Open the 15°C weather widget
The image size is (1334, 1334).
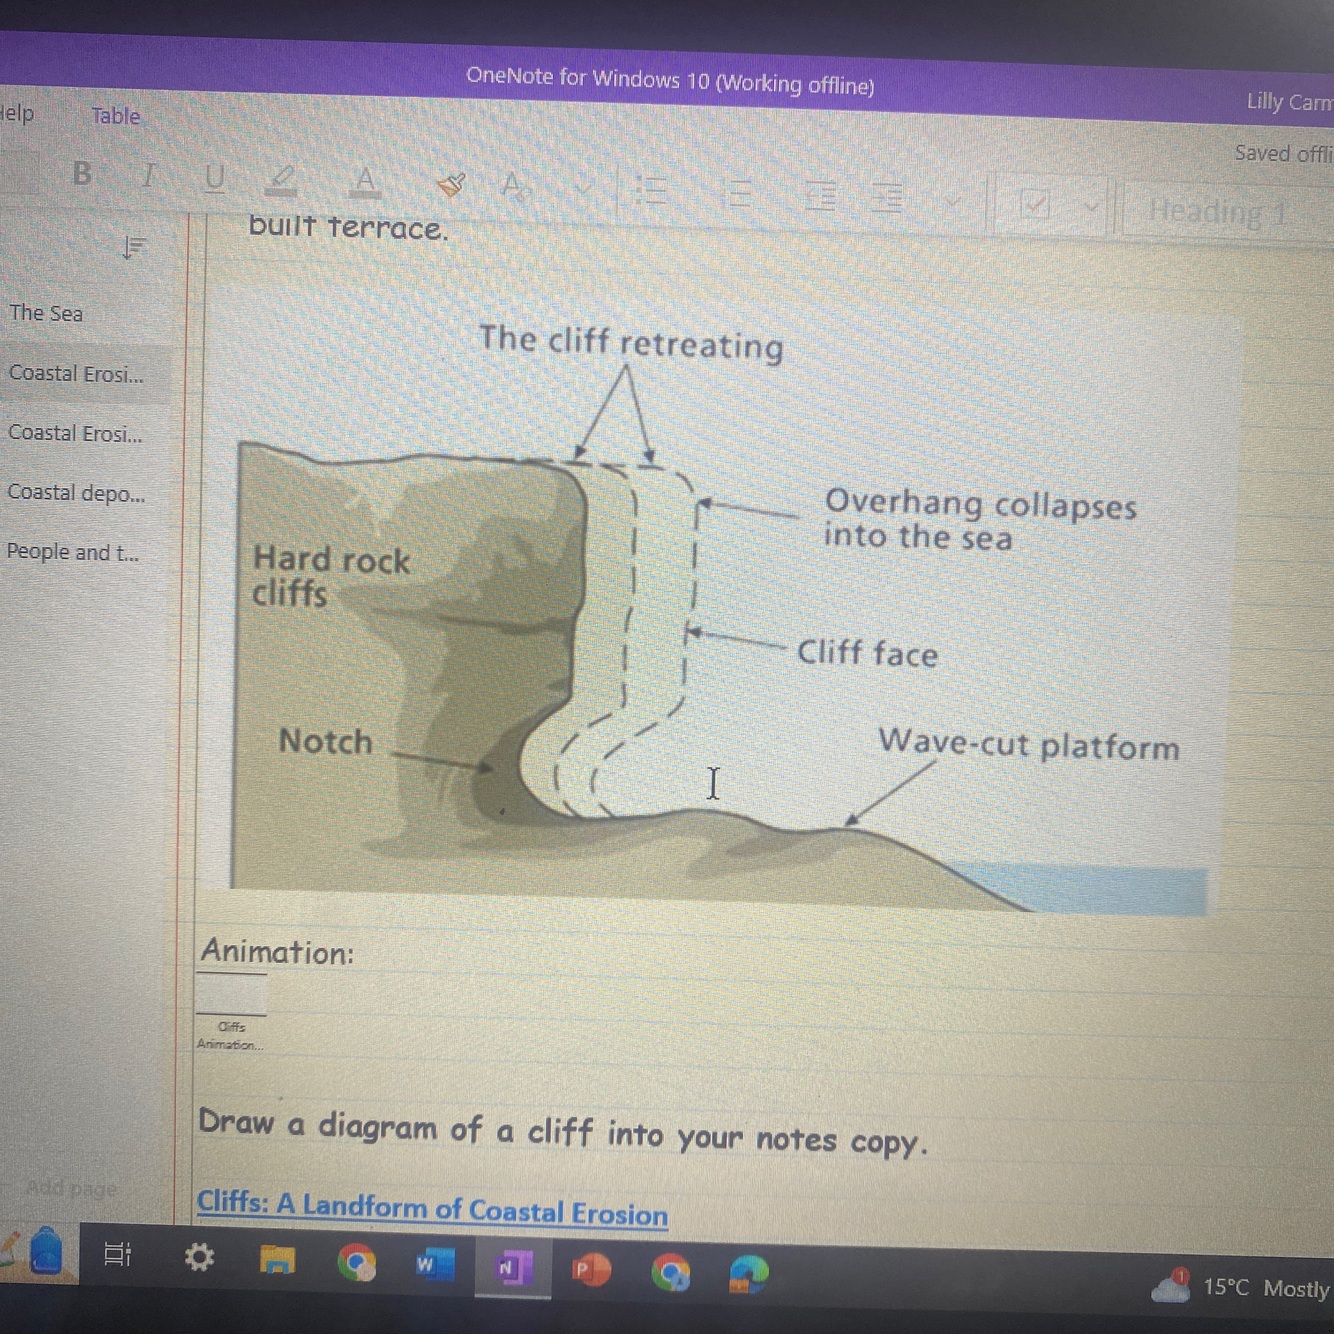click(1241, 1287)
